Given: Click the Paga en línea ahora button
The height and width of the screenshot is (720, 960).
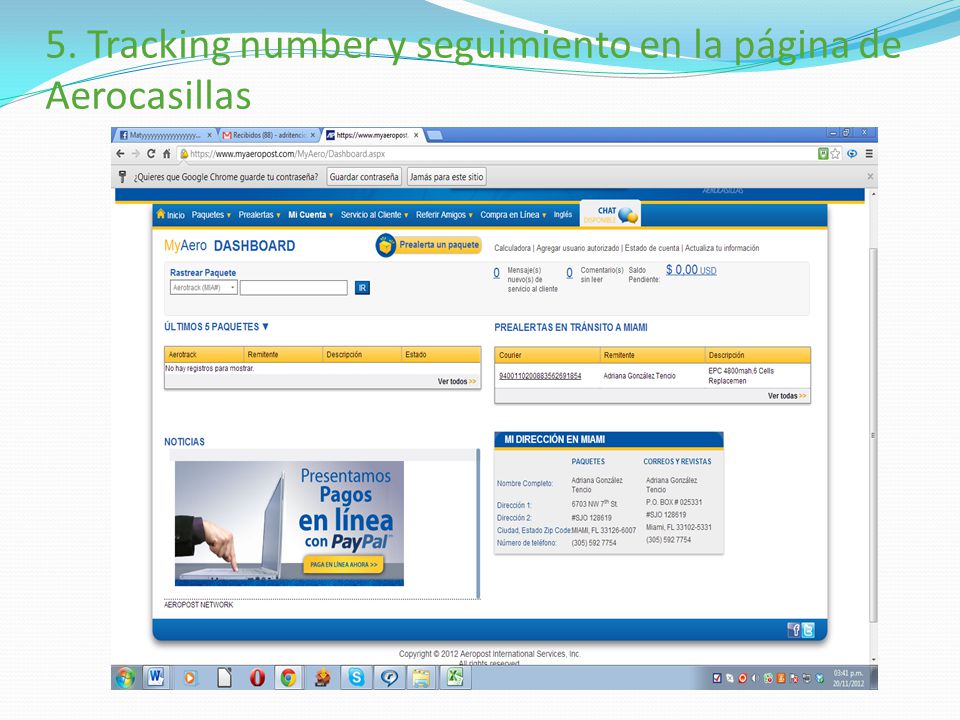Looking at the screenshot, I should tap(343, 564).
